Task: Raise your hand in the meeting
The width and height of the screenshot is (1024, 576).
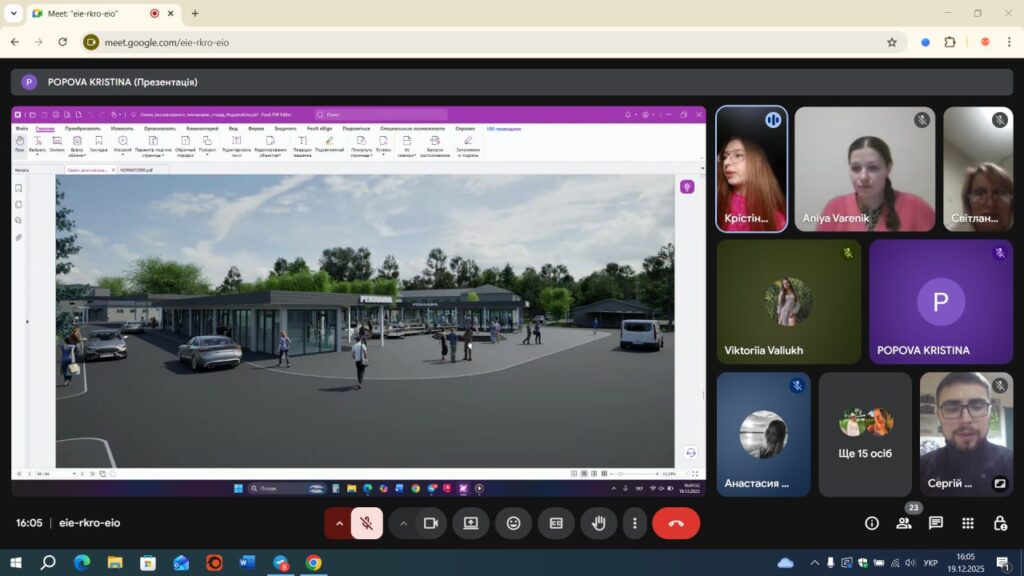Action: [599, 523]
